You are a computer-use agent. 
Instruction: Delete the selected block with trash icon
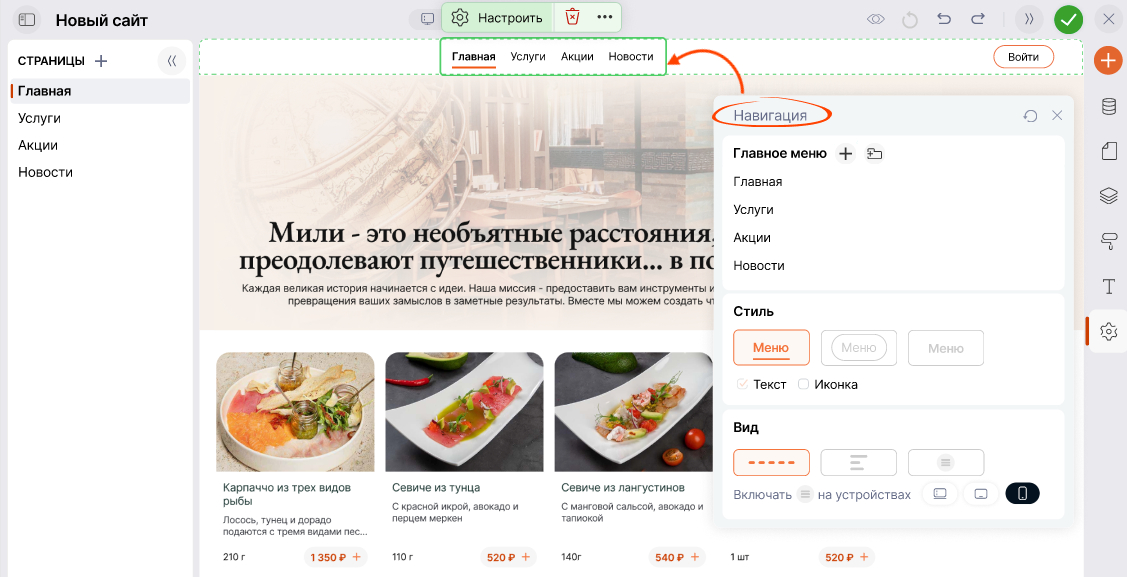572,17
